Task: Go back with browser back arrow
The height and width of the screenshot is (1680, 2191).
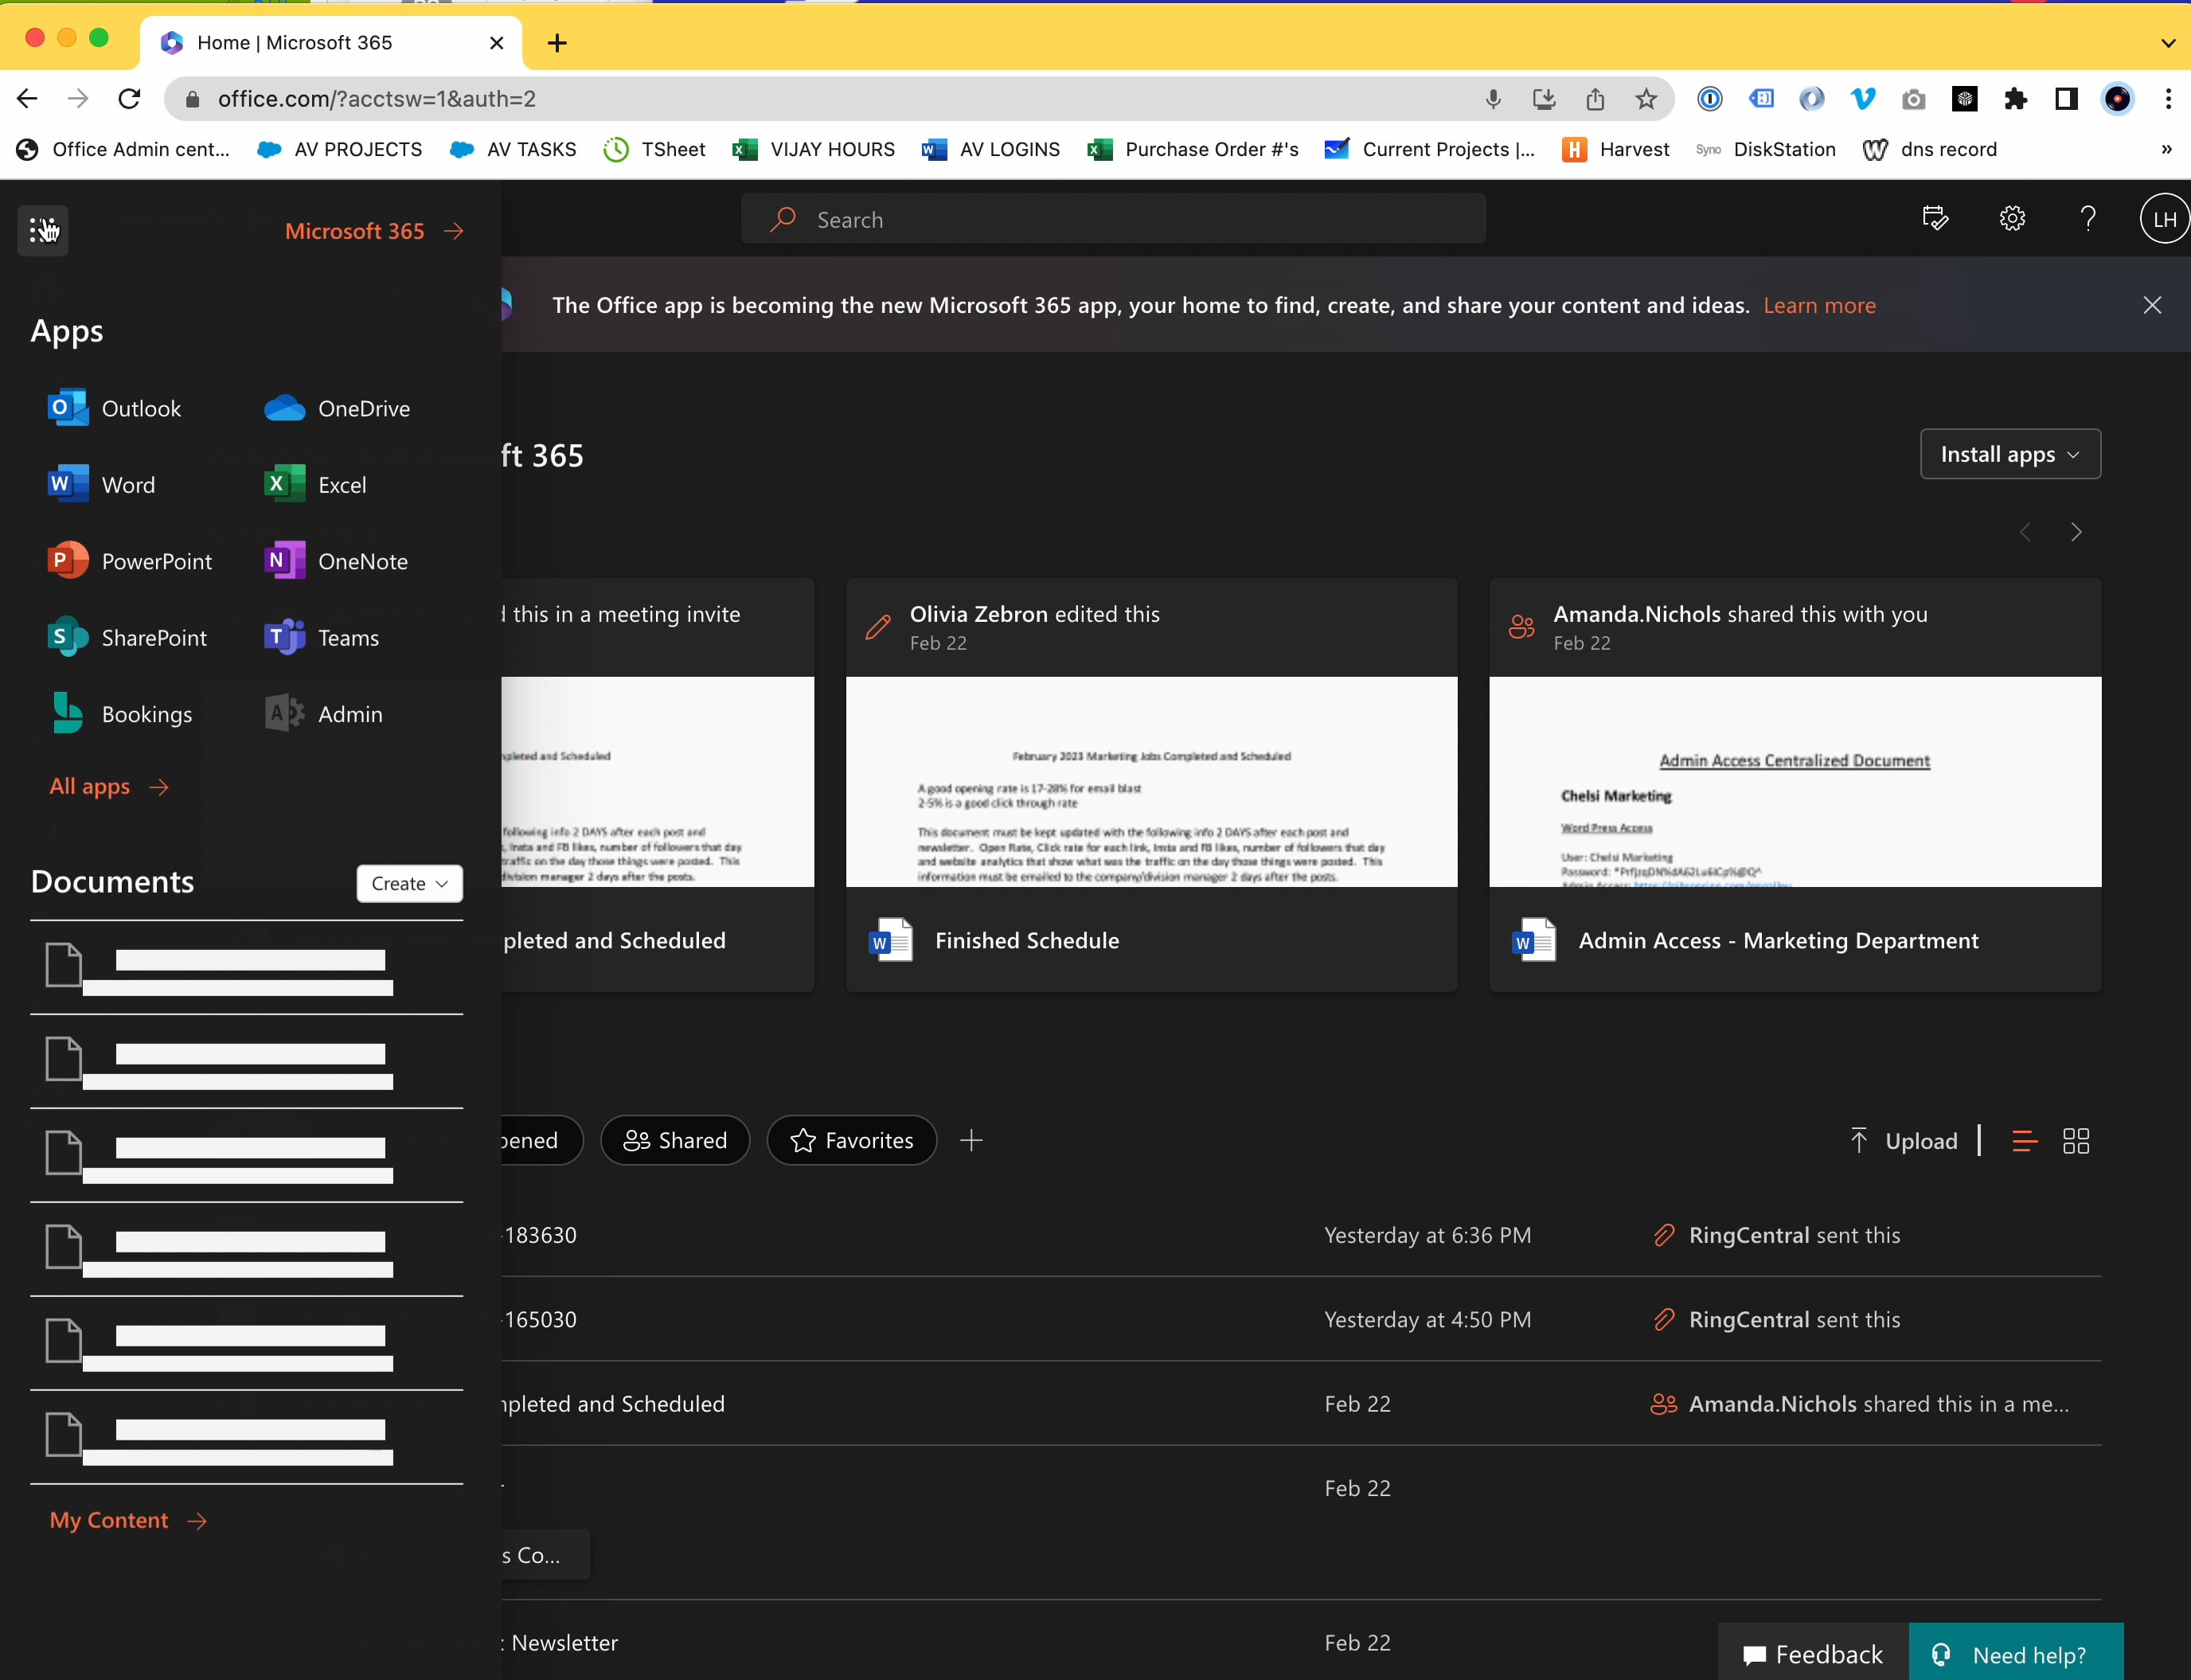Action: coord(27,98)
